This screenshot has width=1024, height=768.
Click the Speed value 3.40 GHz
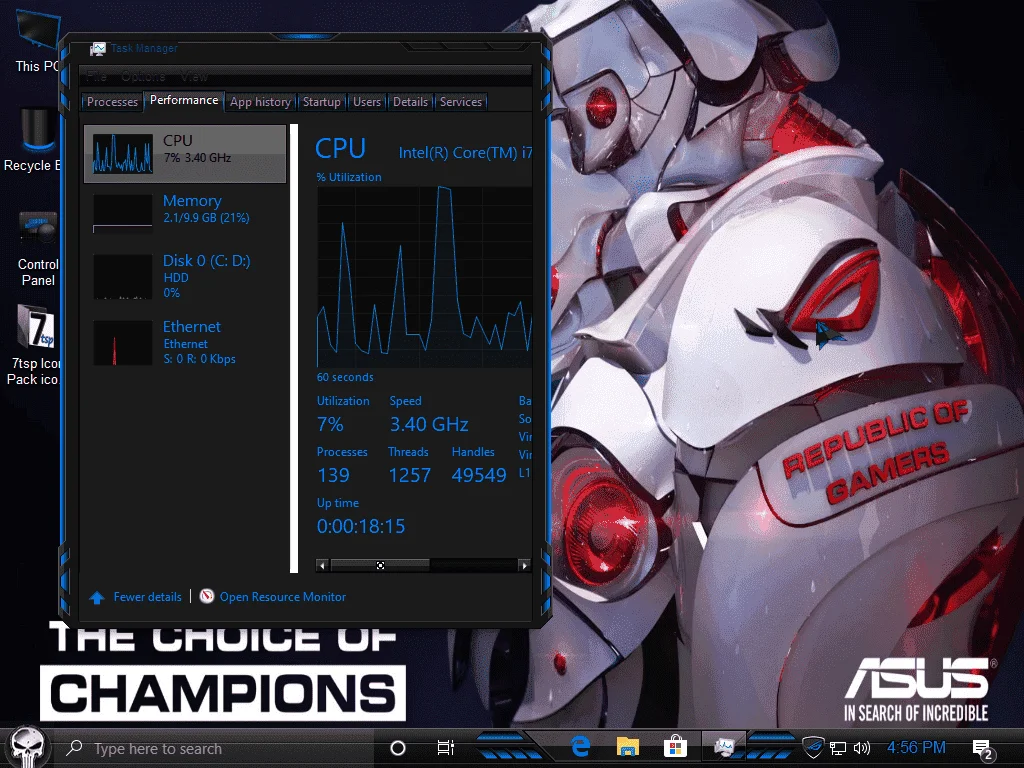(x=428, y=424)
